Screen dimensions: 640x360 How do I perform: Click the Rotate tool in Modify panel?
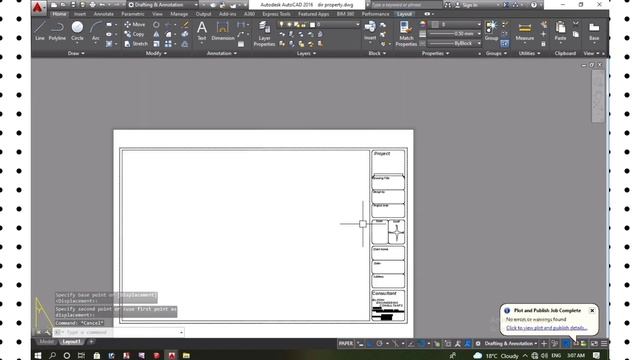[156, 24]
